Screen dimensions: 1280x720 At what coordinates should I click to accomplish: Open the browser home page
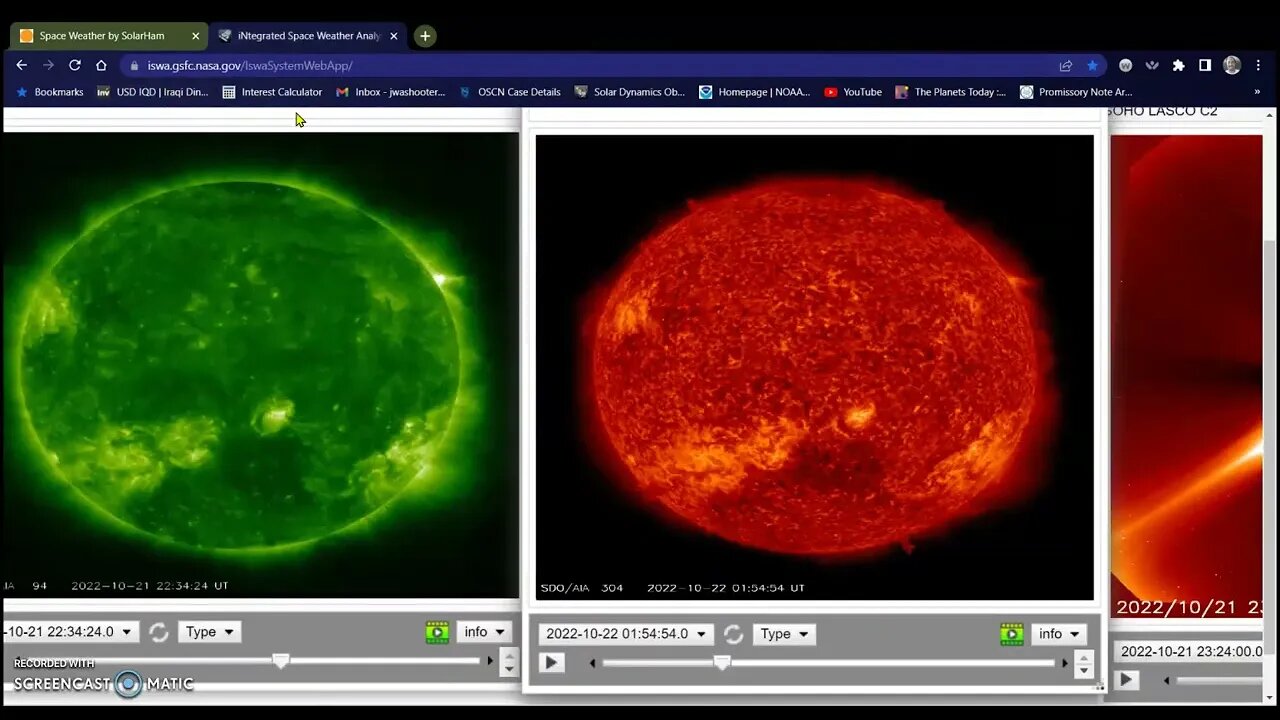[101, 65]
